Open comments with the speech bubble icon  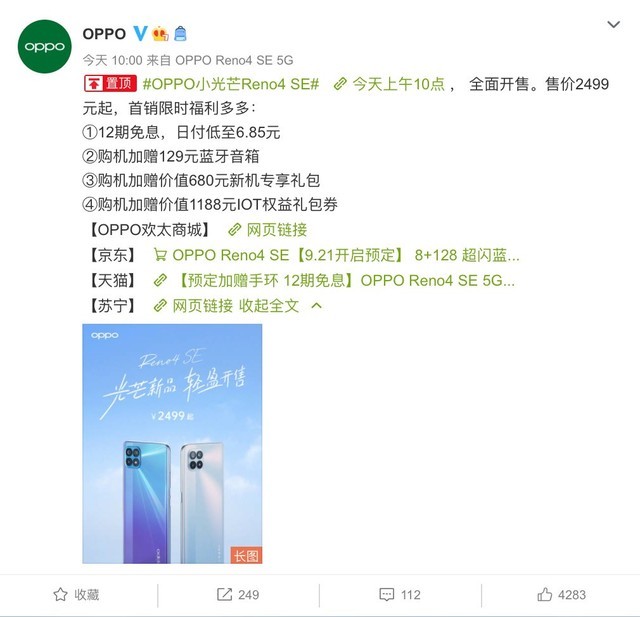[x=387, y=595]
